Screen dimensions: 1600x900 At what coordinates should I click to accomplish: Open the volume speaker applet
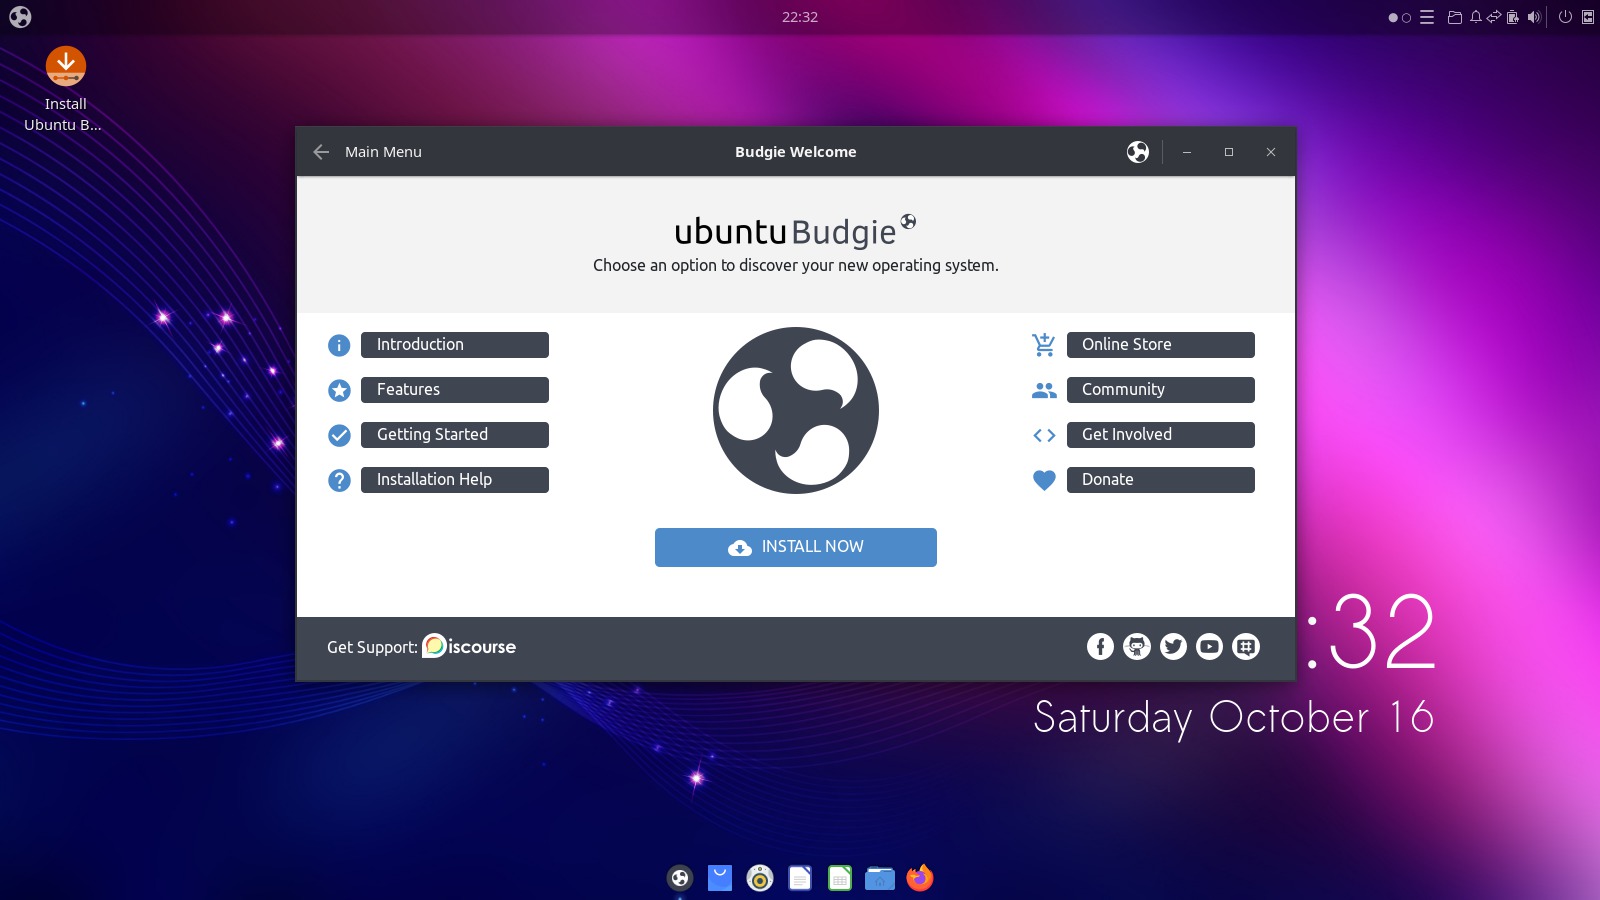pyautogui.click(x=1534, y=17)
